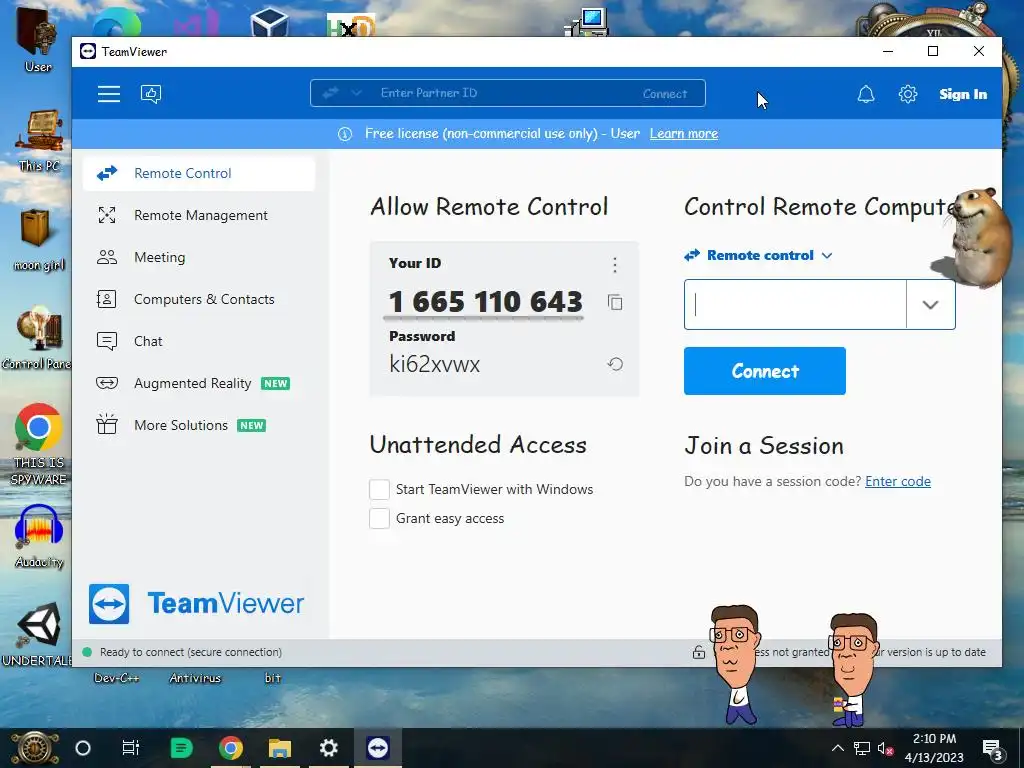Click 'Ready to connect (secure connection)' status text
The height and width of the screenshot is (768, 1024).
[x=191, y=652]
